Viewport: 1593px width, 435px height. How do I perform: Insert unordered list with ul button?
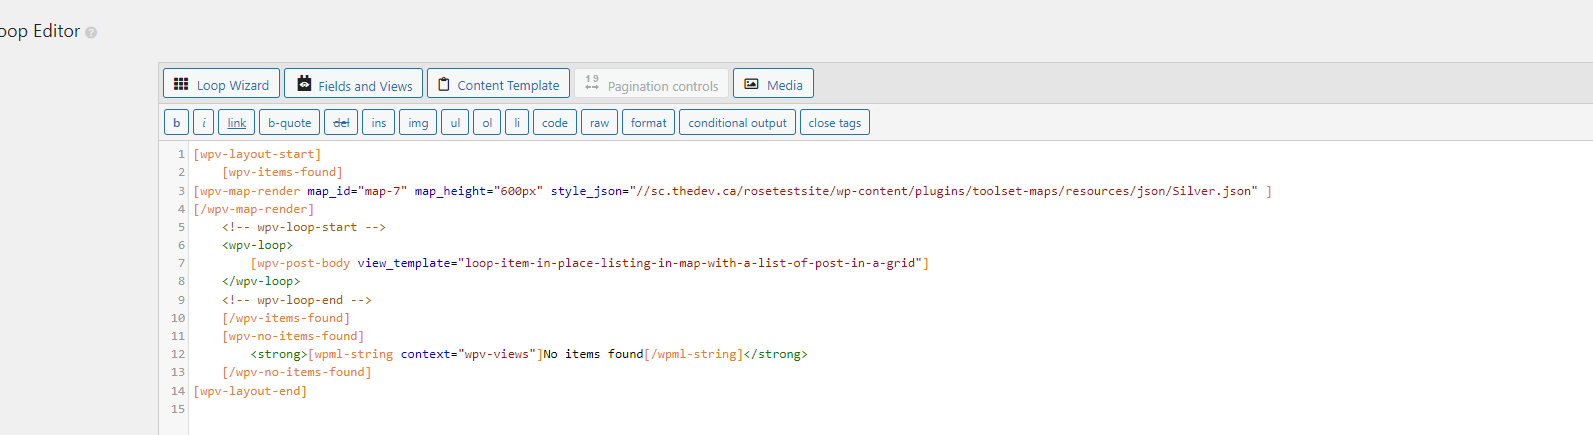pyautogui.click(x=455, y=122)
